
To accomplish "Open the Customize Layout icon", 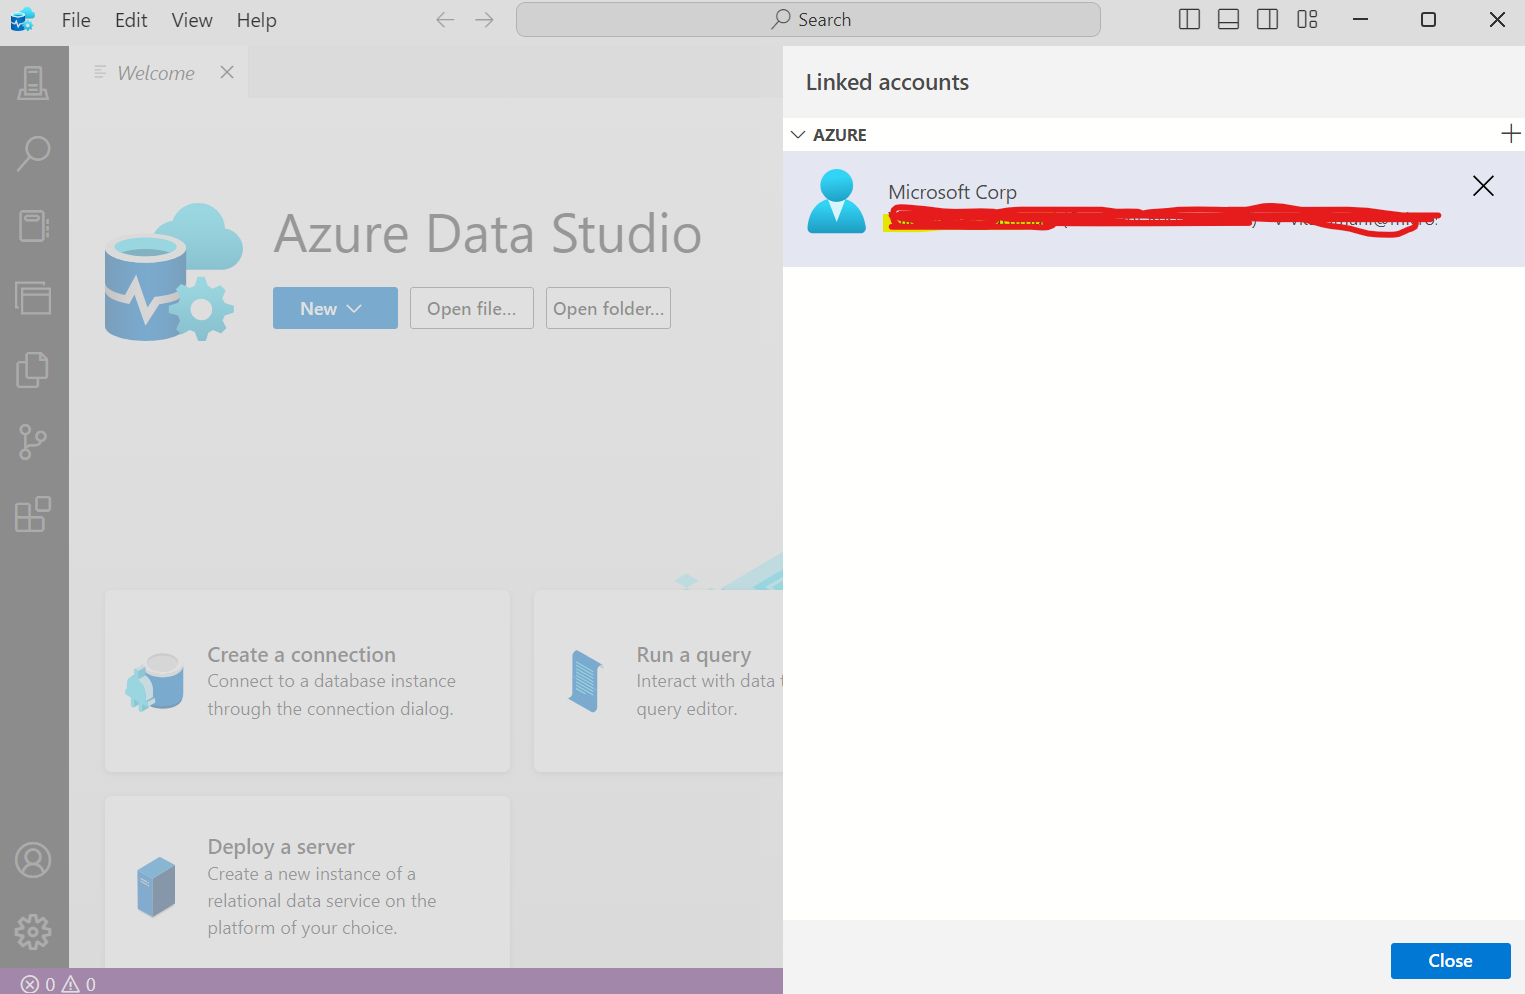I will click(1307, 20).
